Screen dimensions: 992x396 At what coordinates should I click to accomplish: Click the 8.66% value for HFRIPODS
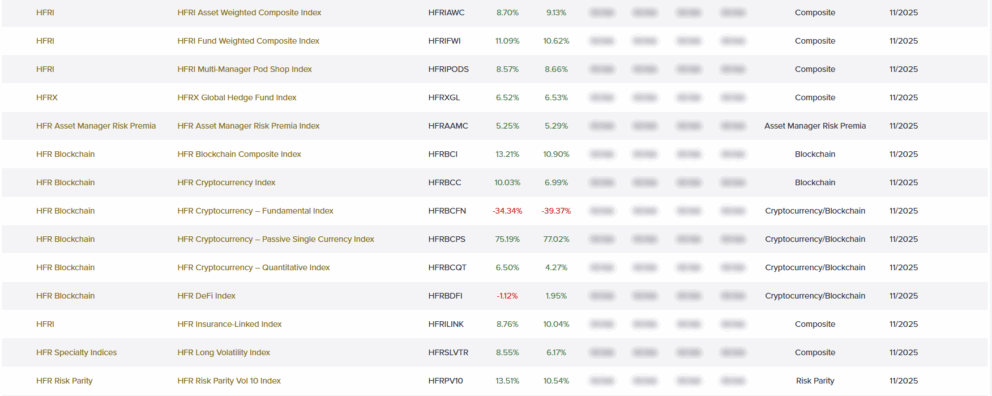click(x=556, y=69)
